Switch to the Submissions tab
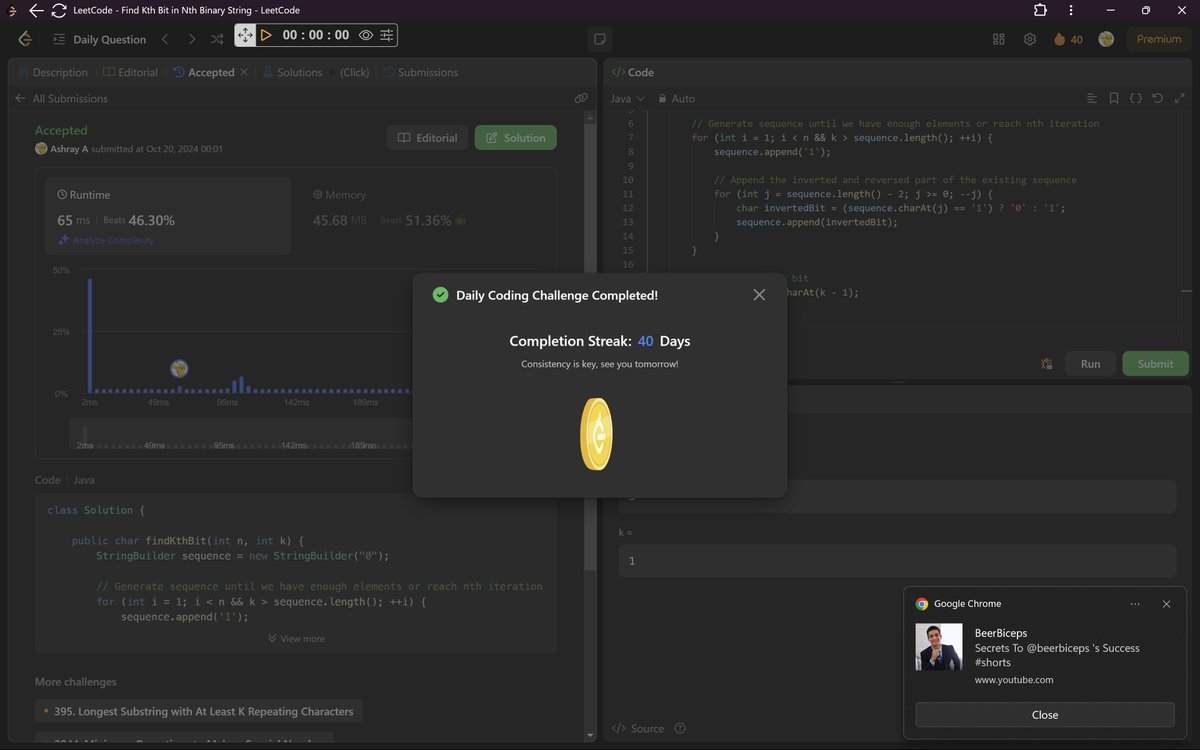The width and height of the screenshot is (1200, 750). tap(420, 72)
